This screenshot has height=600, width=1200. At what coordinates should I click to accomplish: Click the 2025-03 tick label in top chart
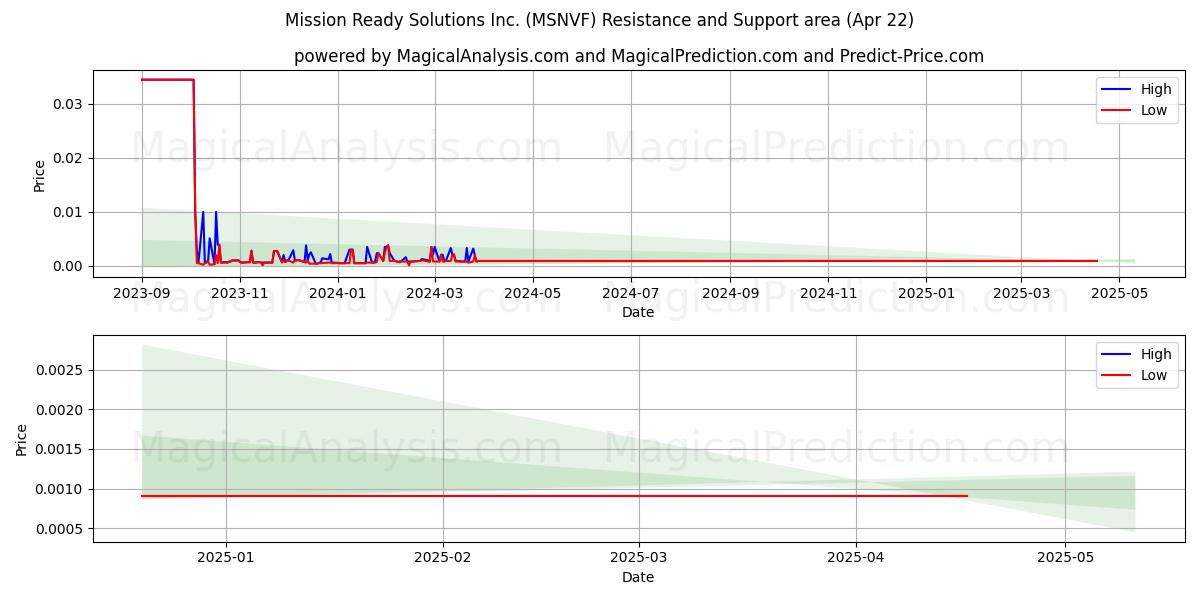(1021, 293)
